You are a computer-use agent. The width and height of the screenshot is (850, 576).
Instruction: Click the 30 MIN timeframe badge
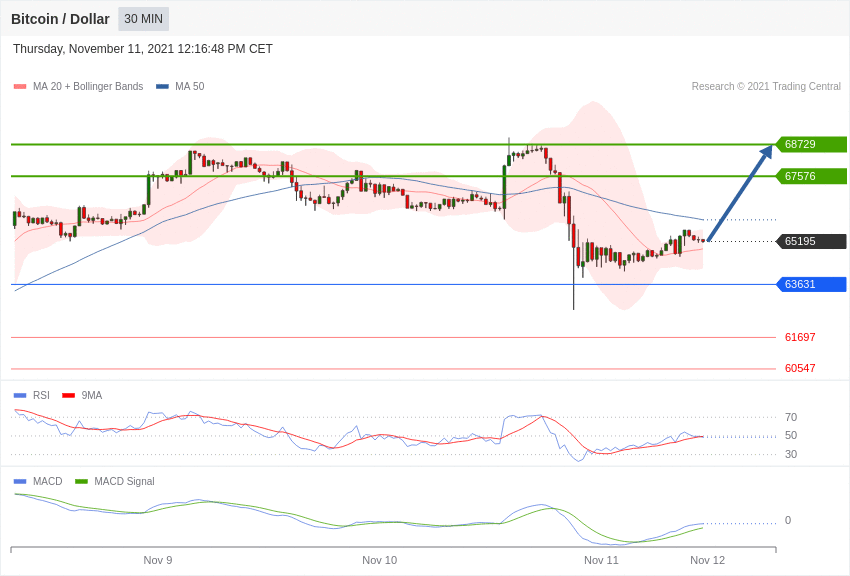click(x=143, y=19)
